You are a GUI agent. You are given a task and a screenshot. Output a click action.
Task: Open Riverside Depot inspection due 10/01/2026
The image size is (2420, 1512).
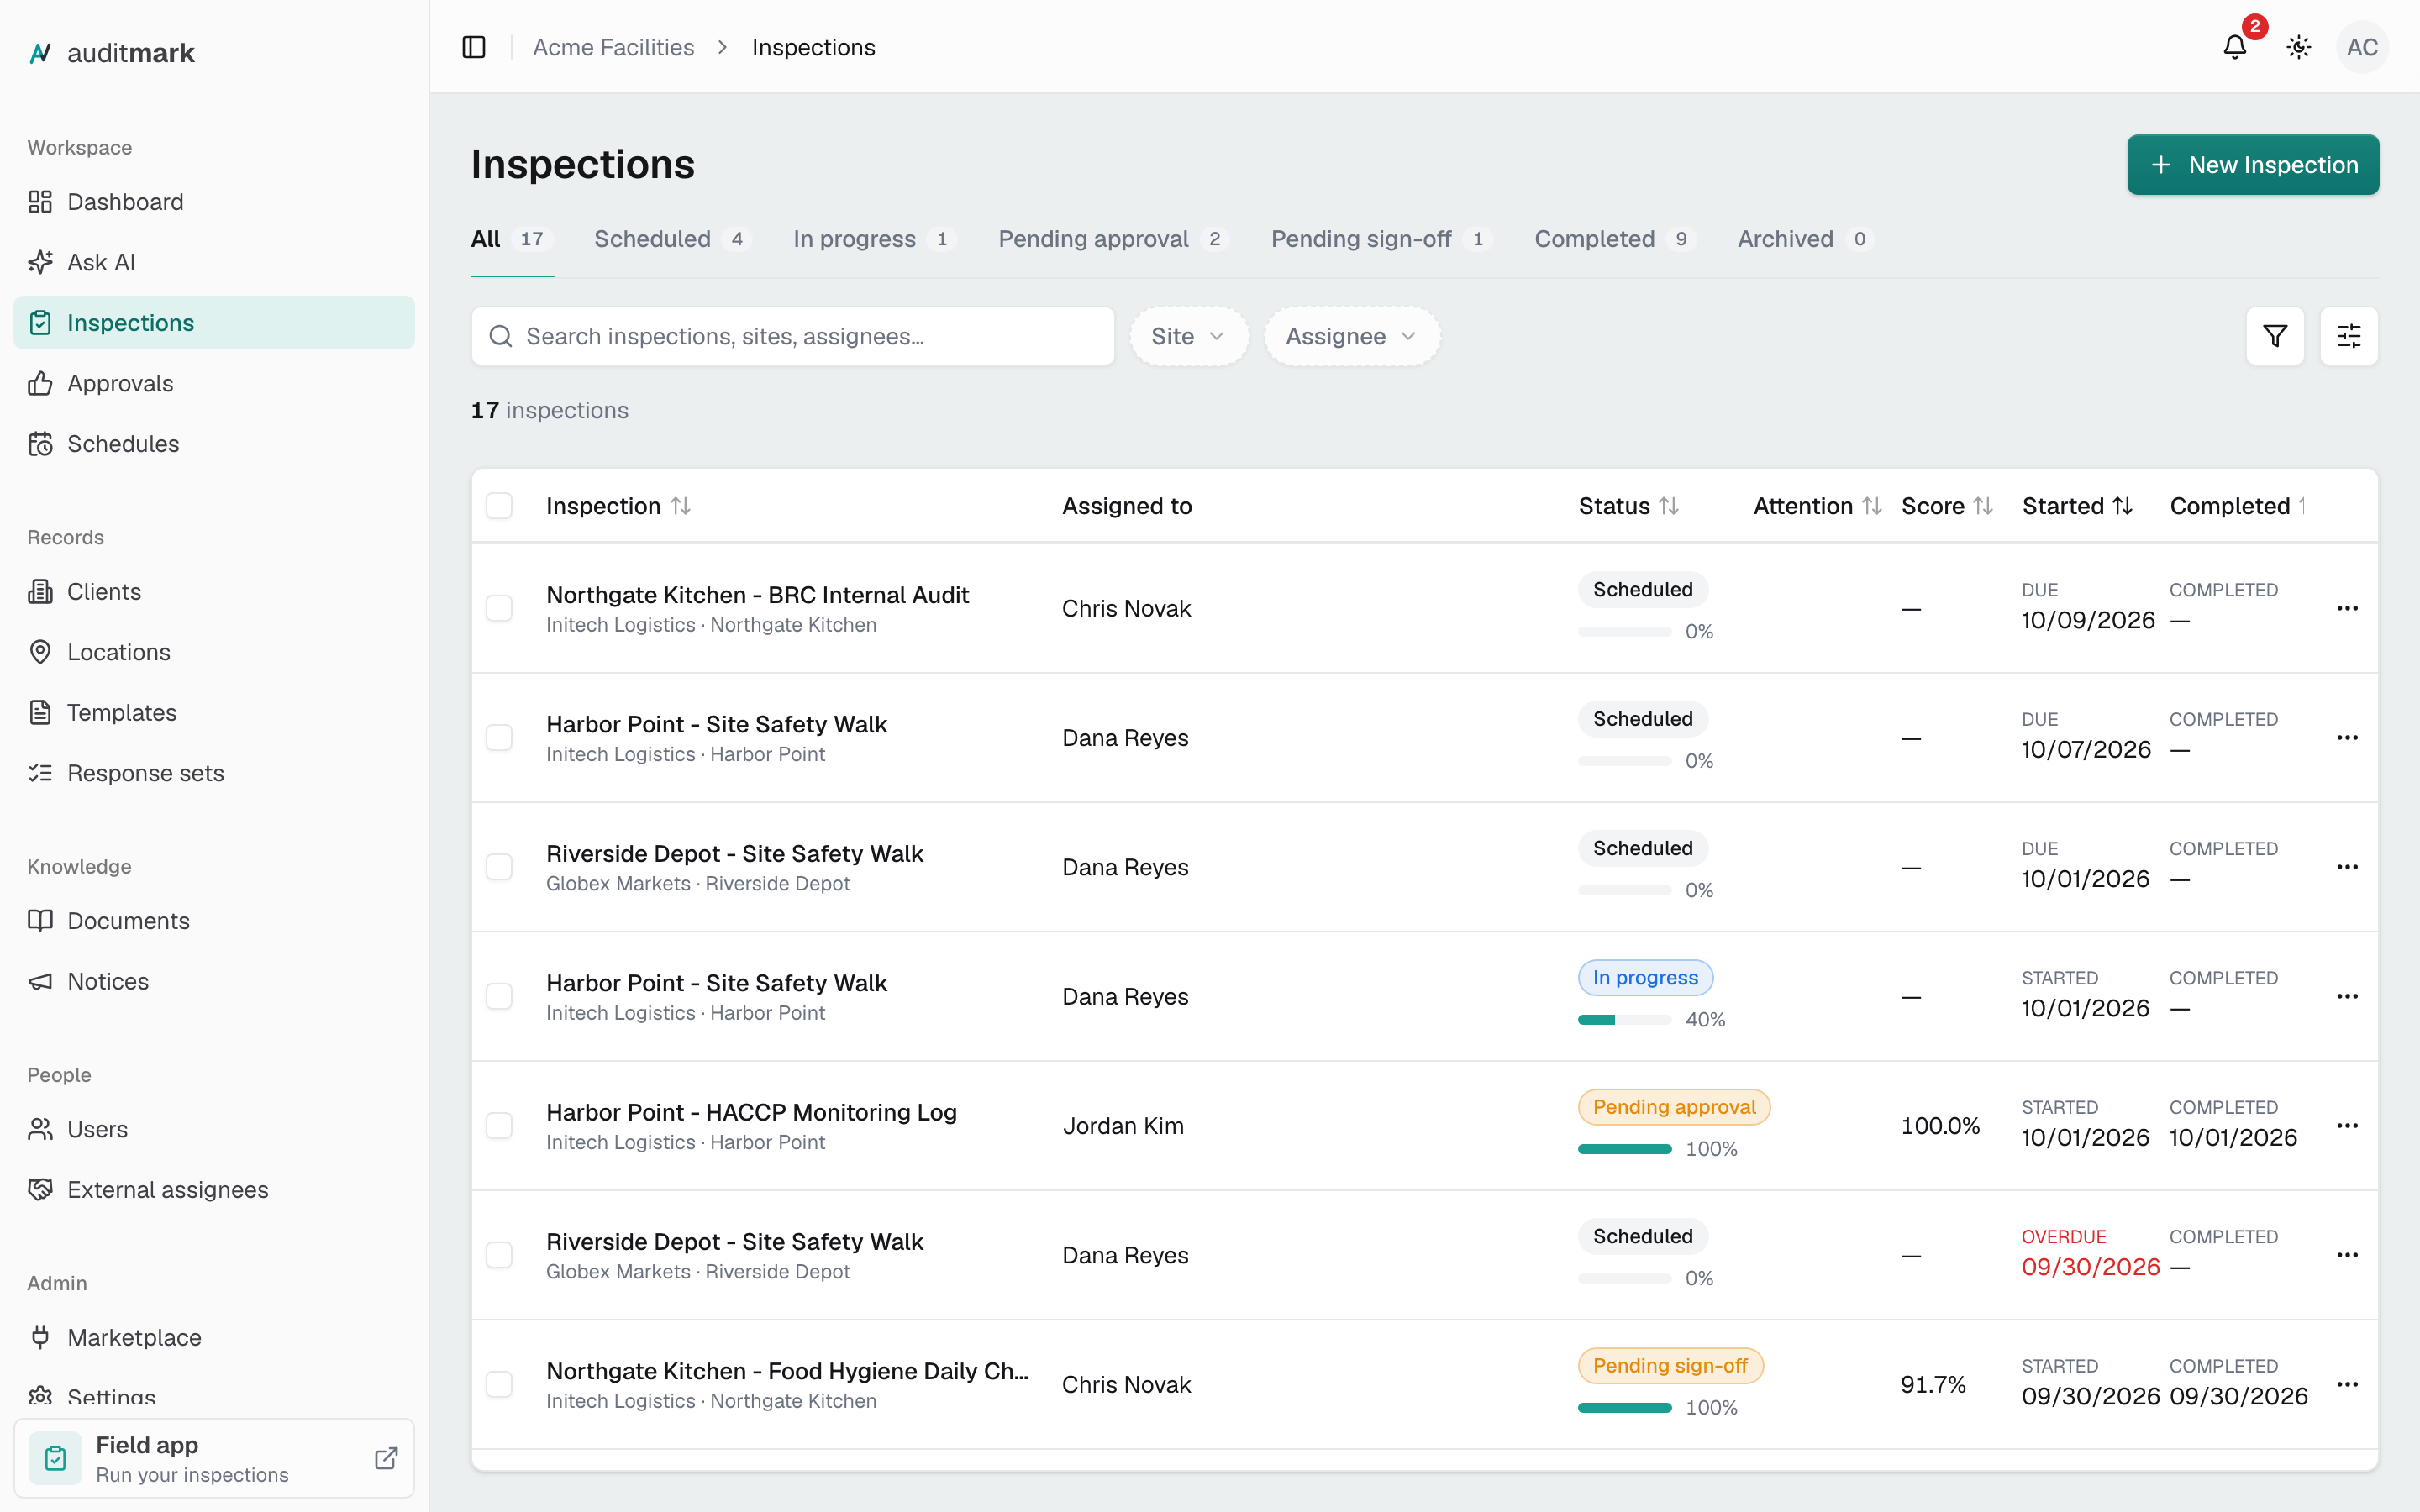tap(734, 854)
